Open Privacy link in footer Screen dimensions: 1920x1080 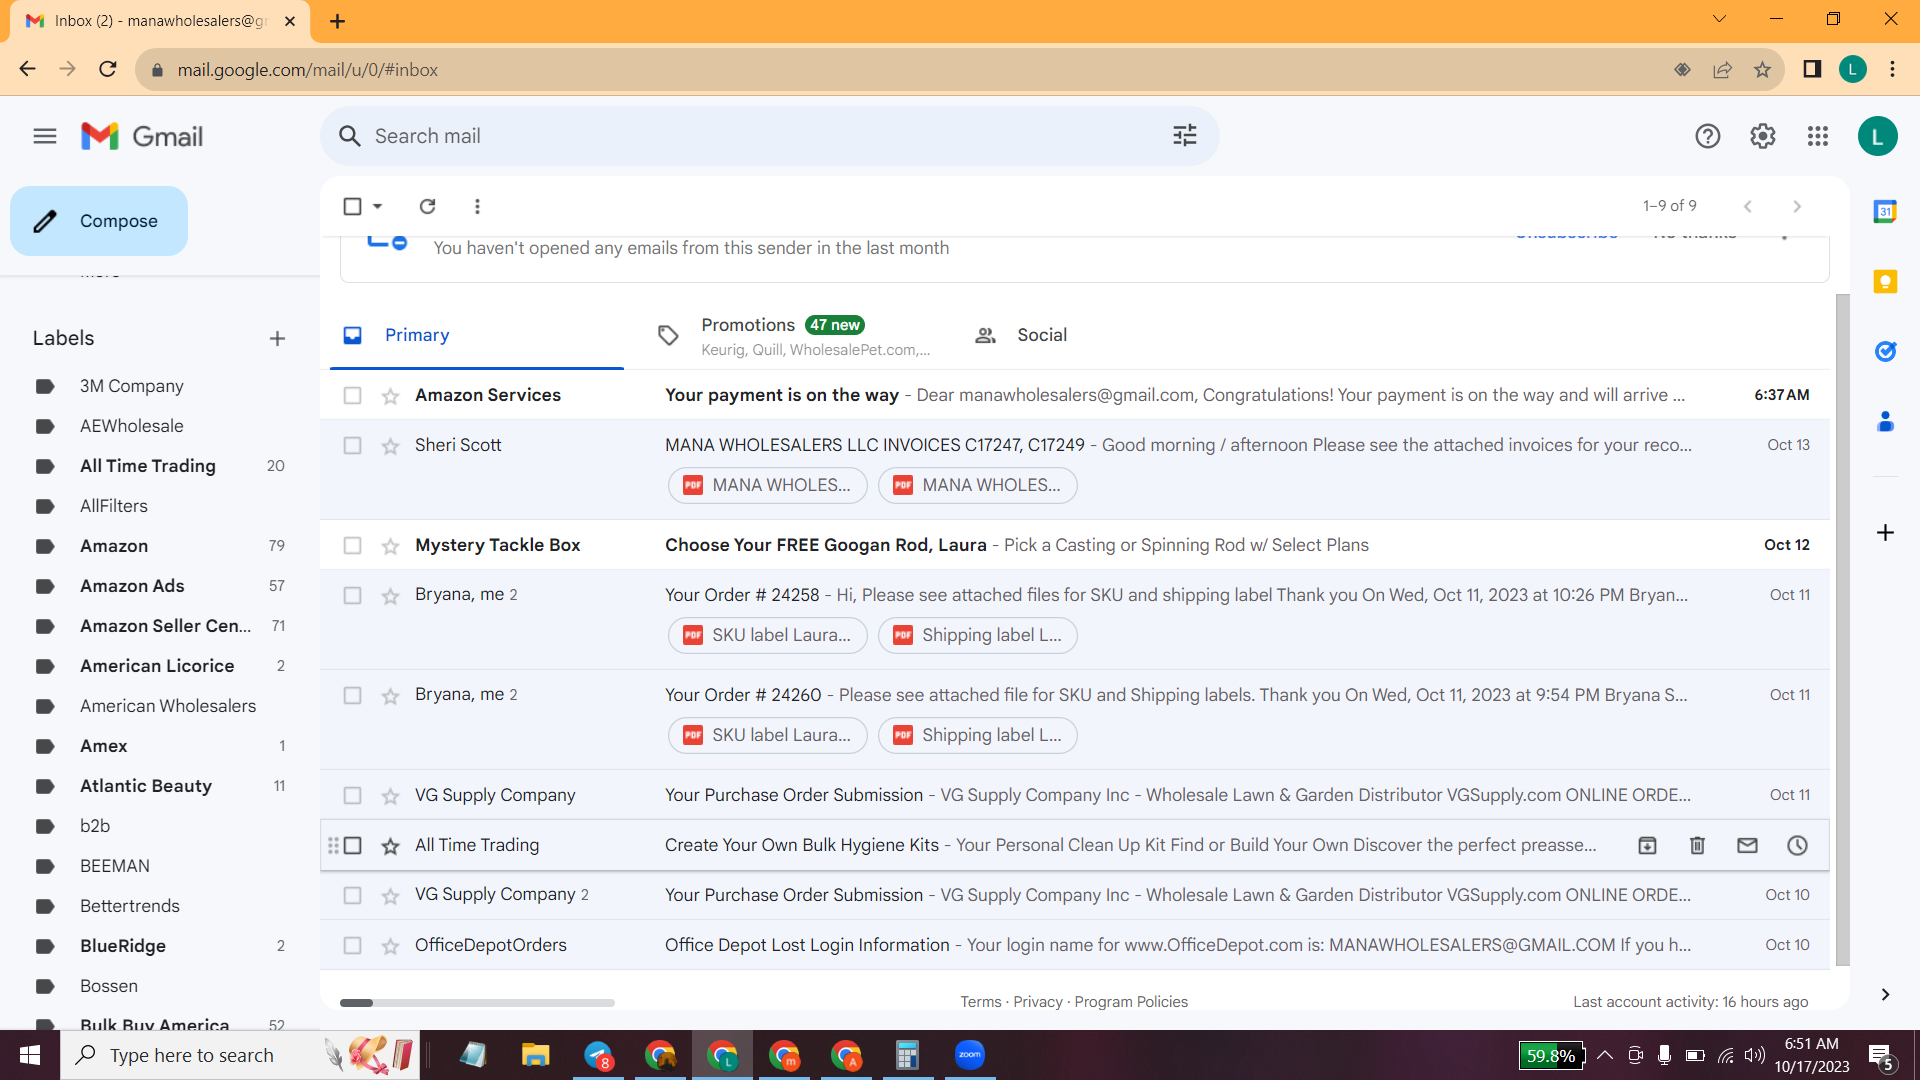coord(1038,1002)
